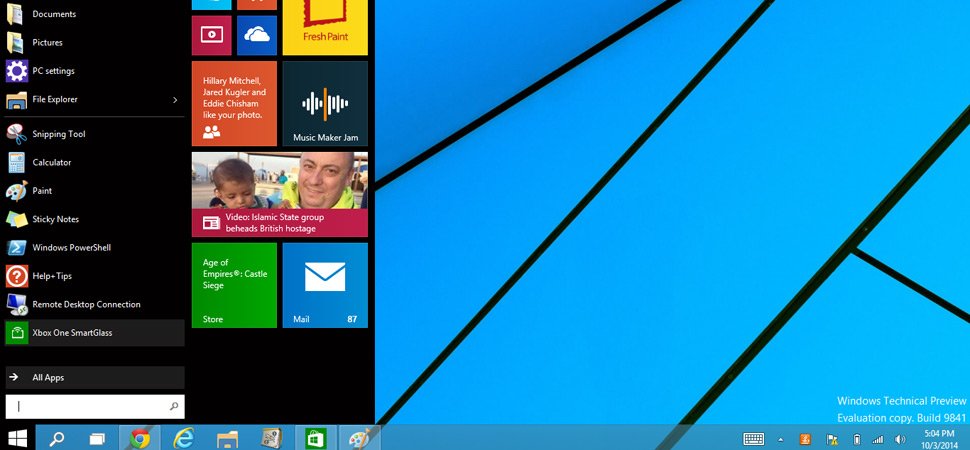Open Pictures folder in Start menu

(x=95, y=42)
